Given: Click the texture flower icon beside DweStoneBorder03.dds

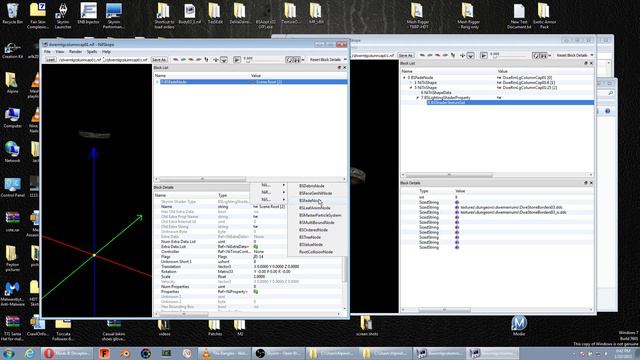Looking at the screenshot, I should [x=457, y=207].
